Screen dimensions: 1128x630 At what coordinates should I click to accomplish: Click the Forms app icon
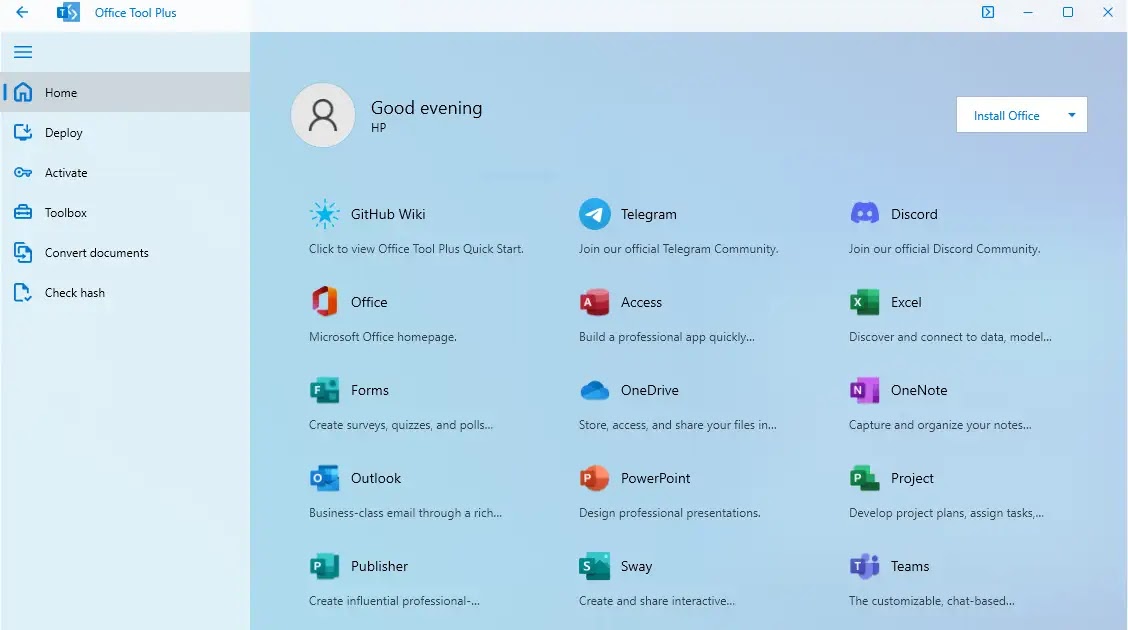(x=324, y=390)
